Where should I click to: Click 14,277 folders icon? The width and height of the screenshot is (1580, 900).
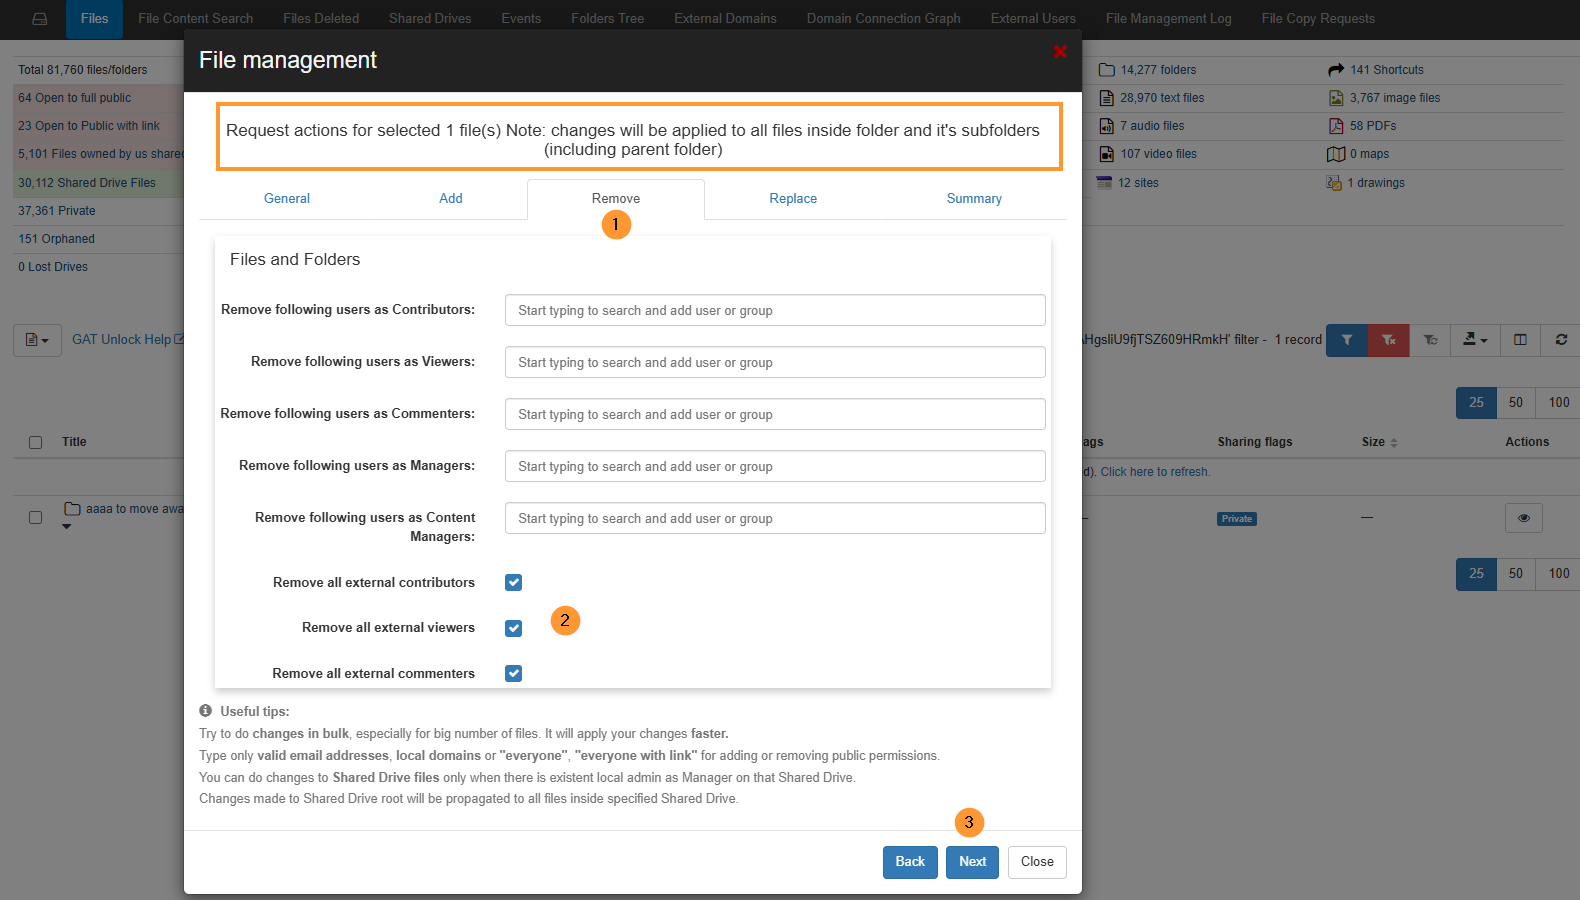[x=1106, y=70]
